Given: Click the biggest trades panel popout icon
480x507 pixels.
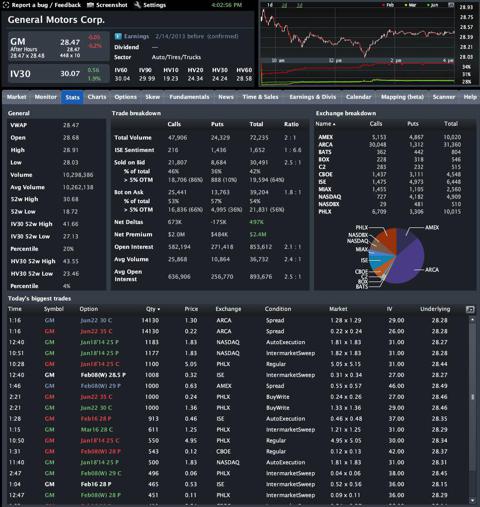Looking at the screenshot, I should click(x=470, y=309).
